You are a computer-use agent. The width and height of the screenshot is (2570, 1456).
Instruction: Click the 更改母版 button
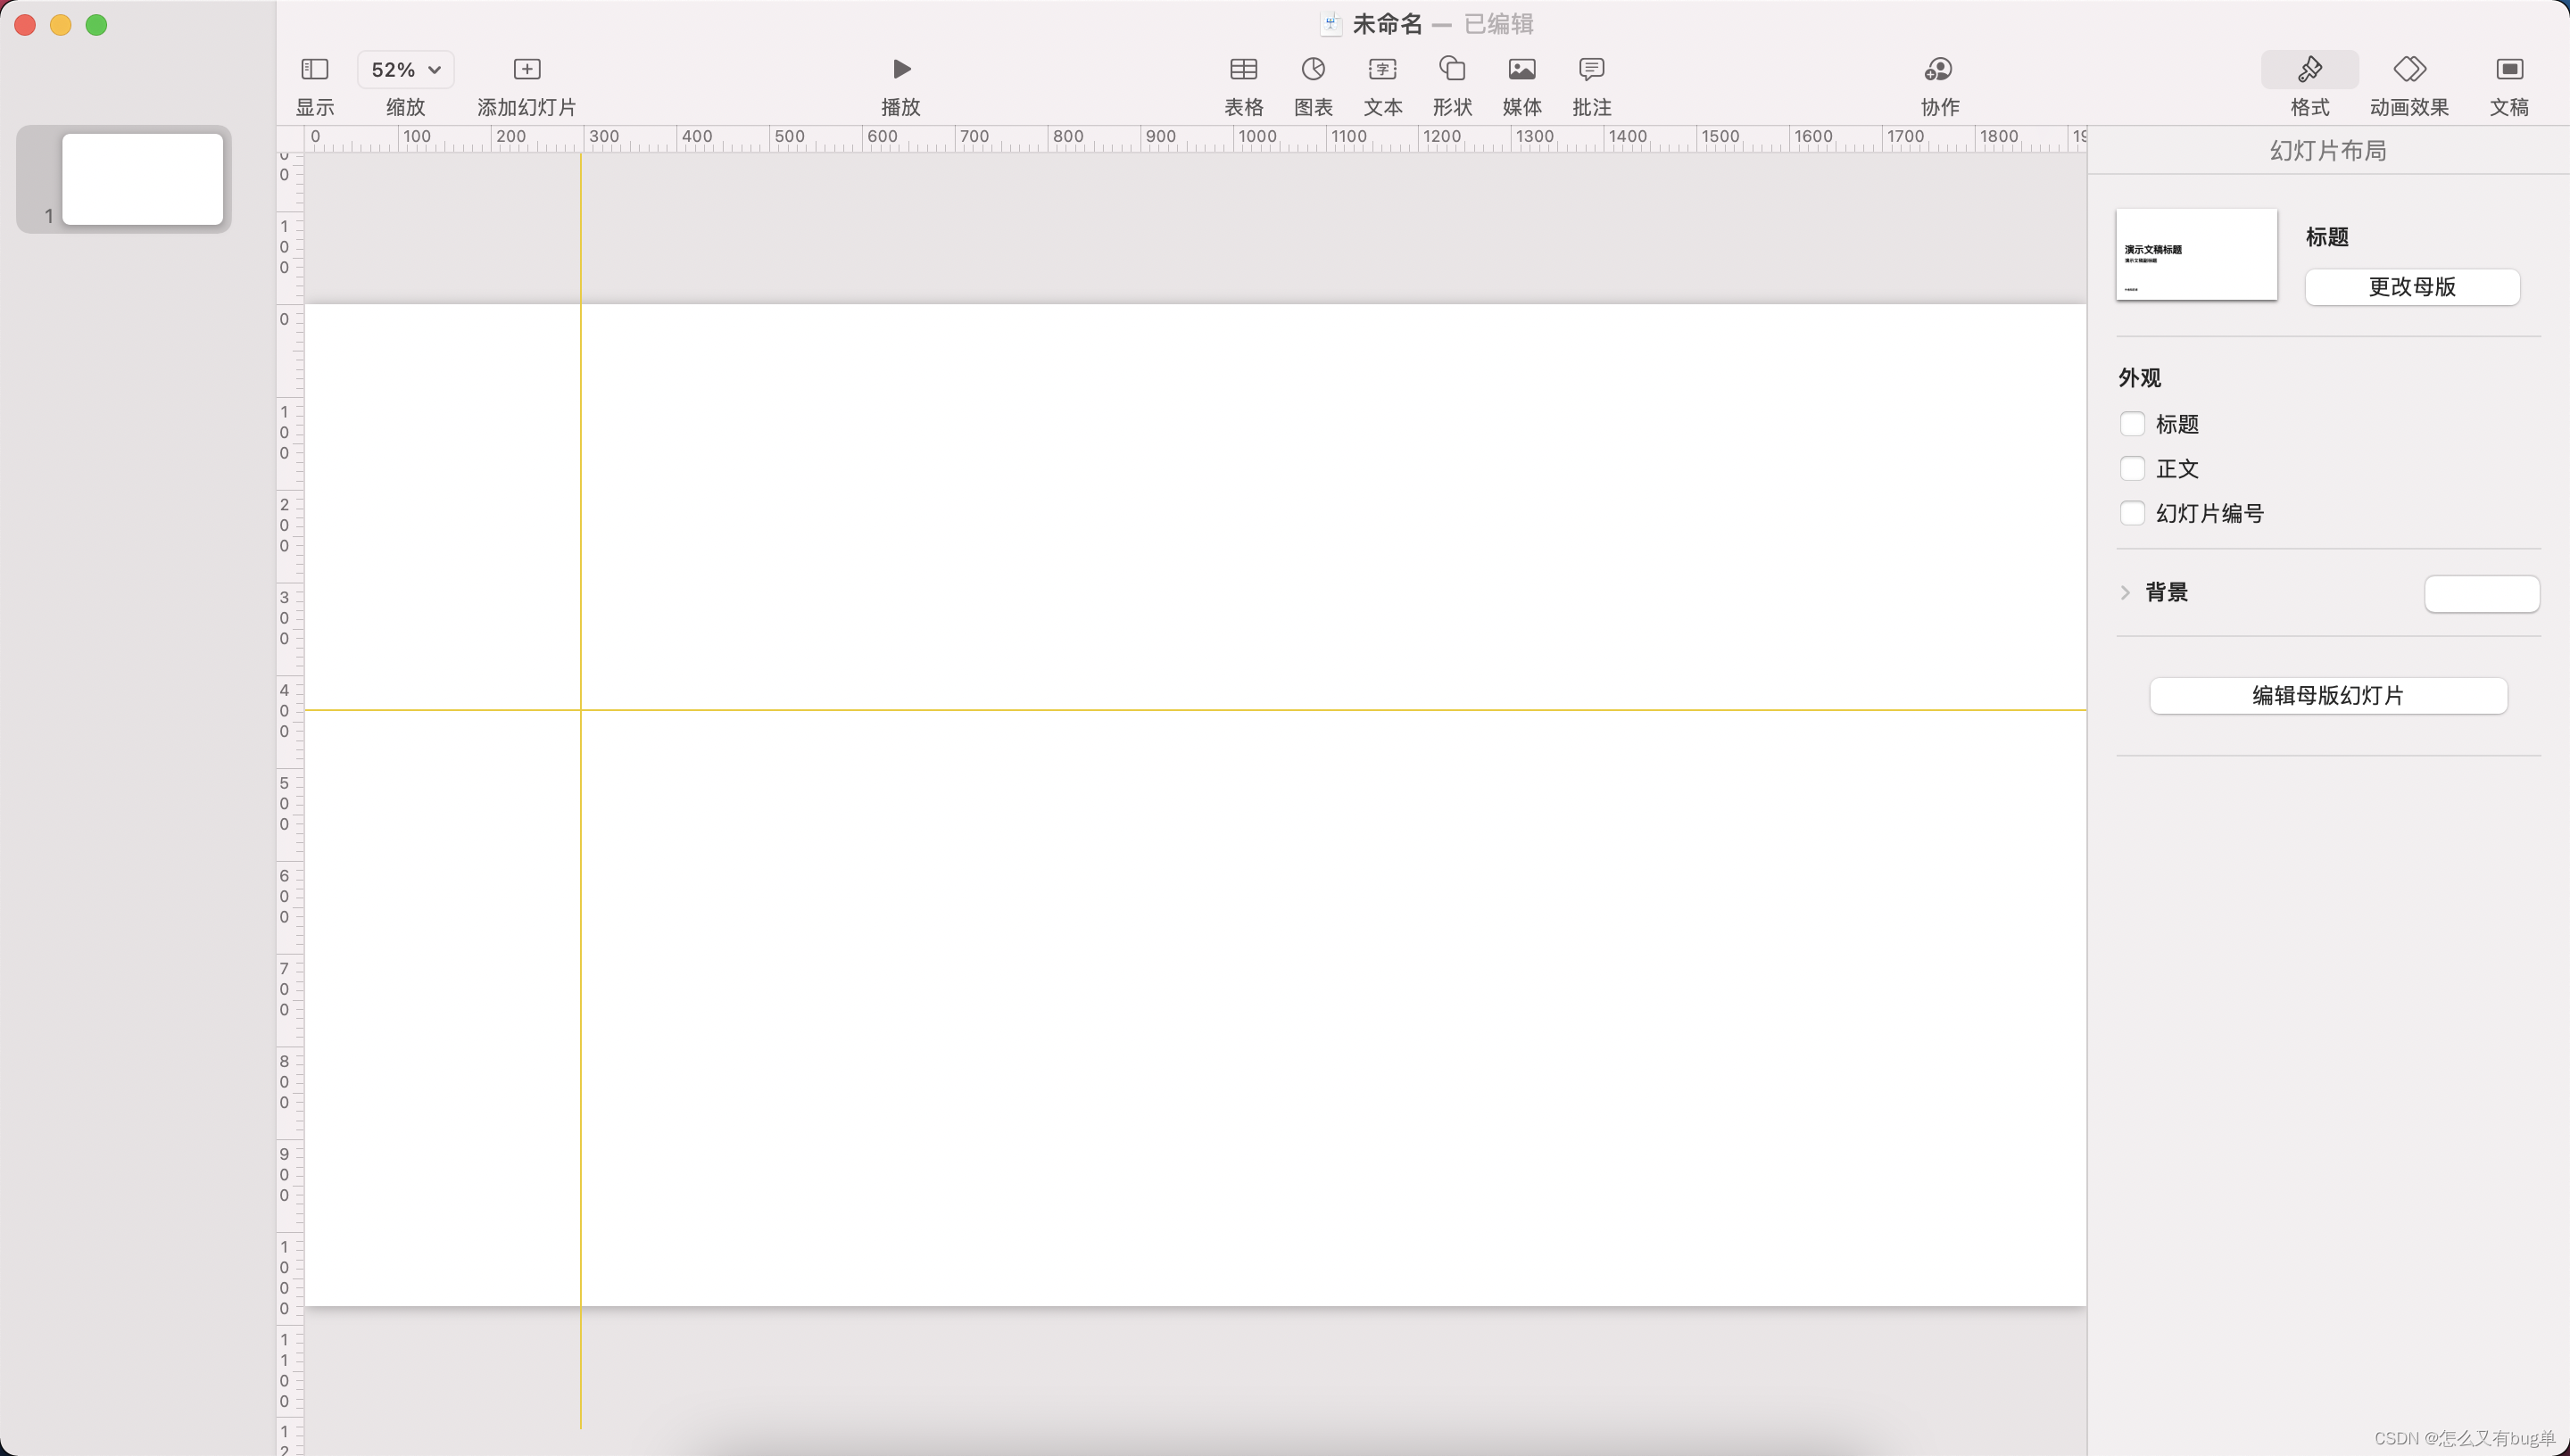(2411, 287)
